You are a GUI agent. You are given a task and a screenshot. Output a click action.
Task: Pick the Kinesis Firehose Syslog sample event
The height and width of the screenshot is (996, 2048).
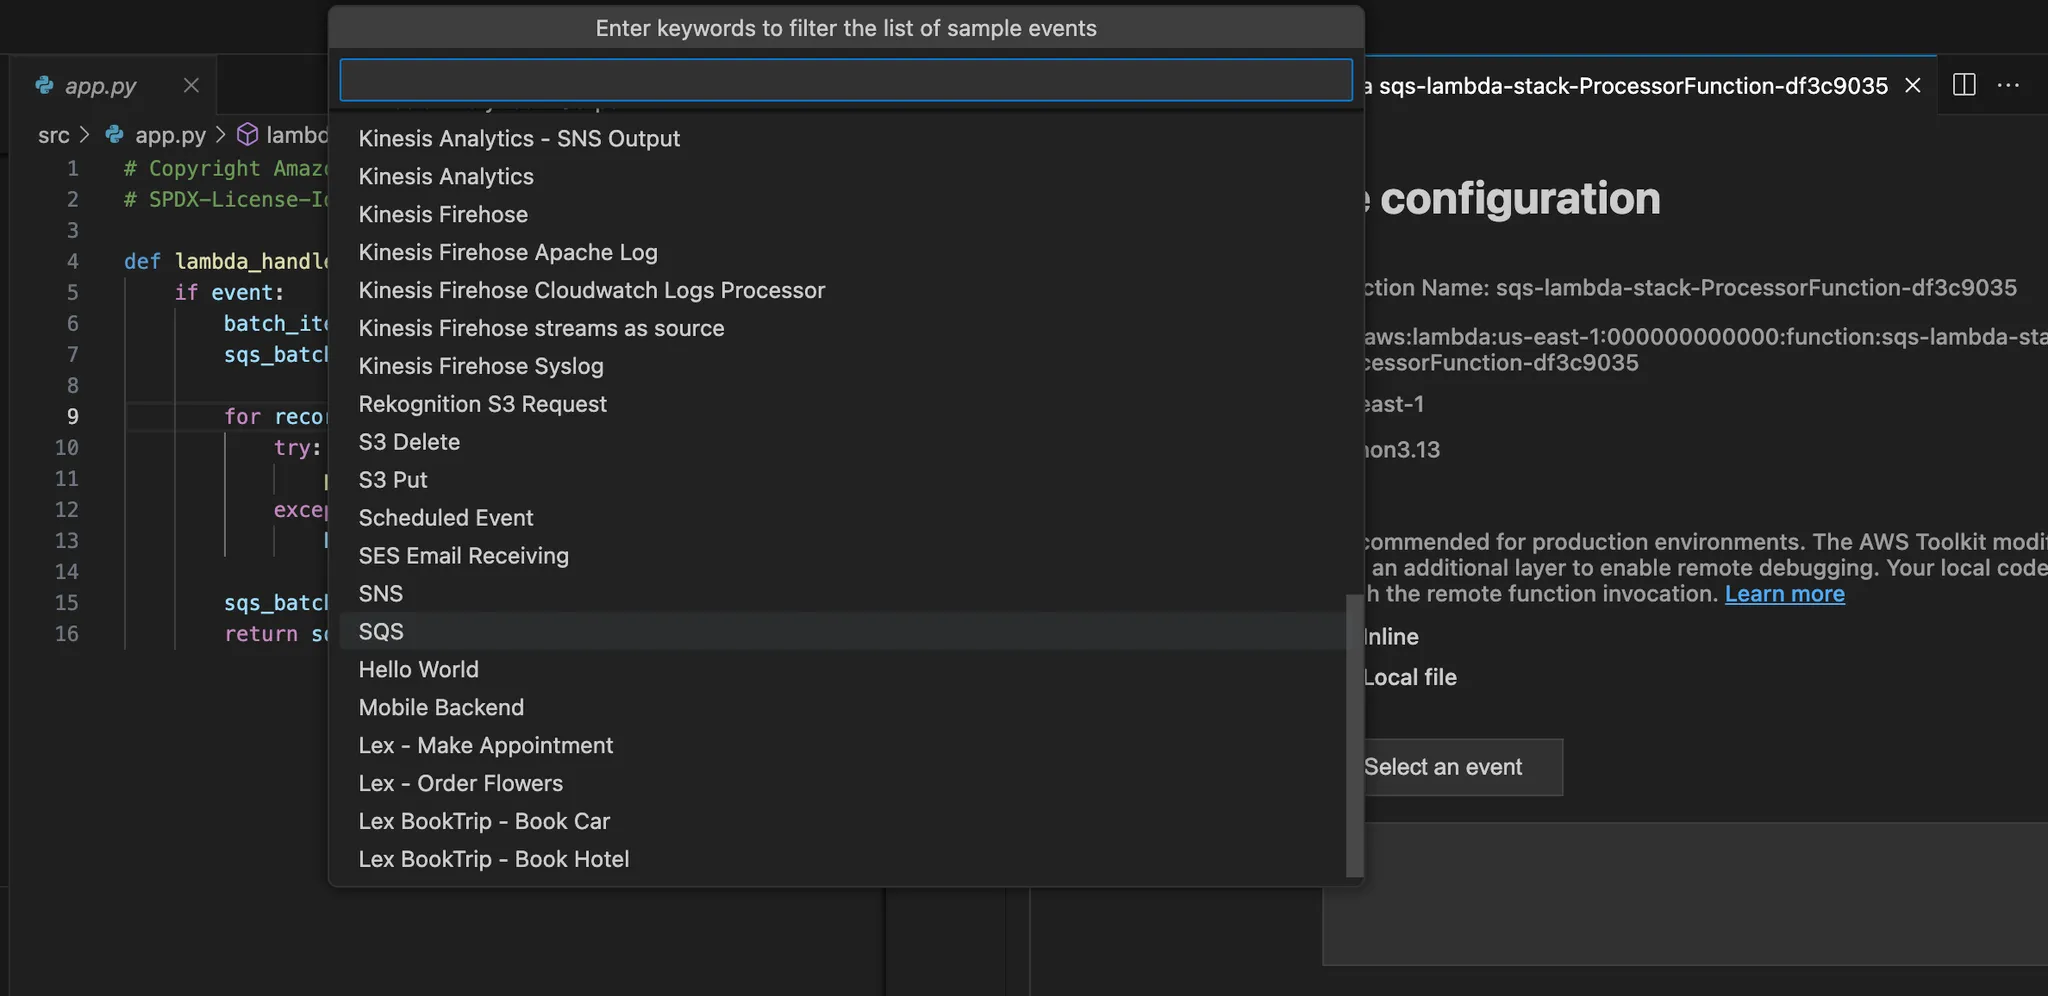tap(481, 366)
